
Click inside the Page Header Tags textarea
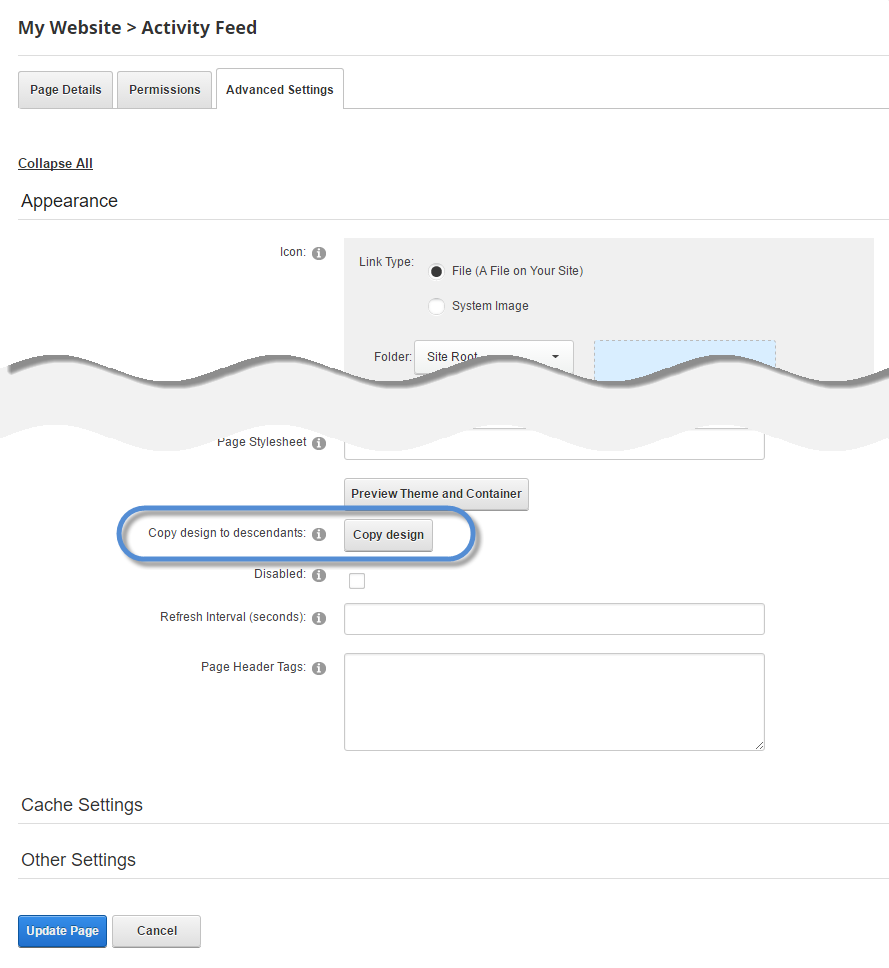tap(554, 701)
